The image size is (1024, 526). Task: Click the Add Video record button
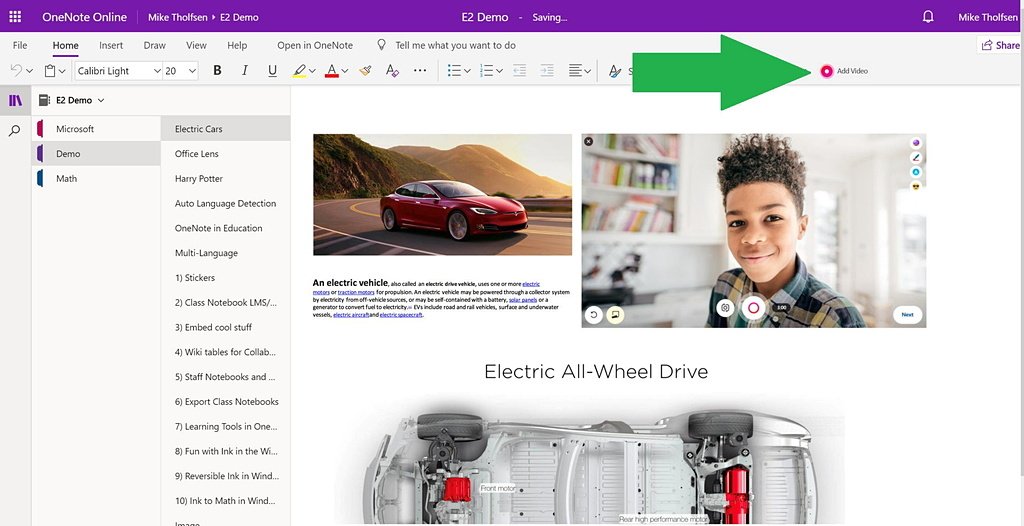tap(827, 71)
